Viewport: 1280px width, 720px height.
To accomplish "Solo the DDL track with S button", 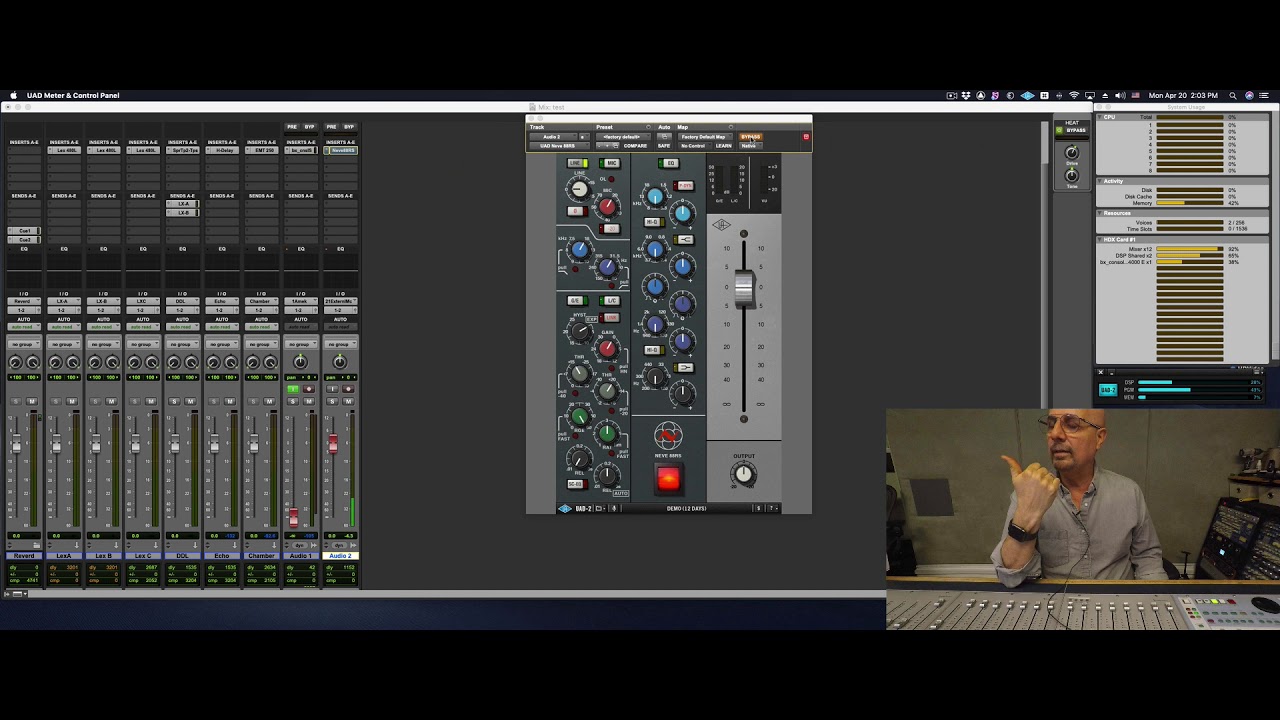I will click(x=174, y=401).
